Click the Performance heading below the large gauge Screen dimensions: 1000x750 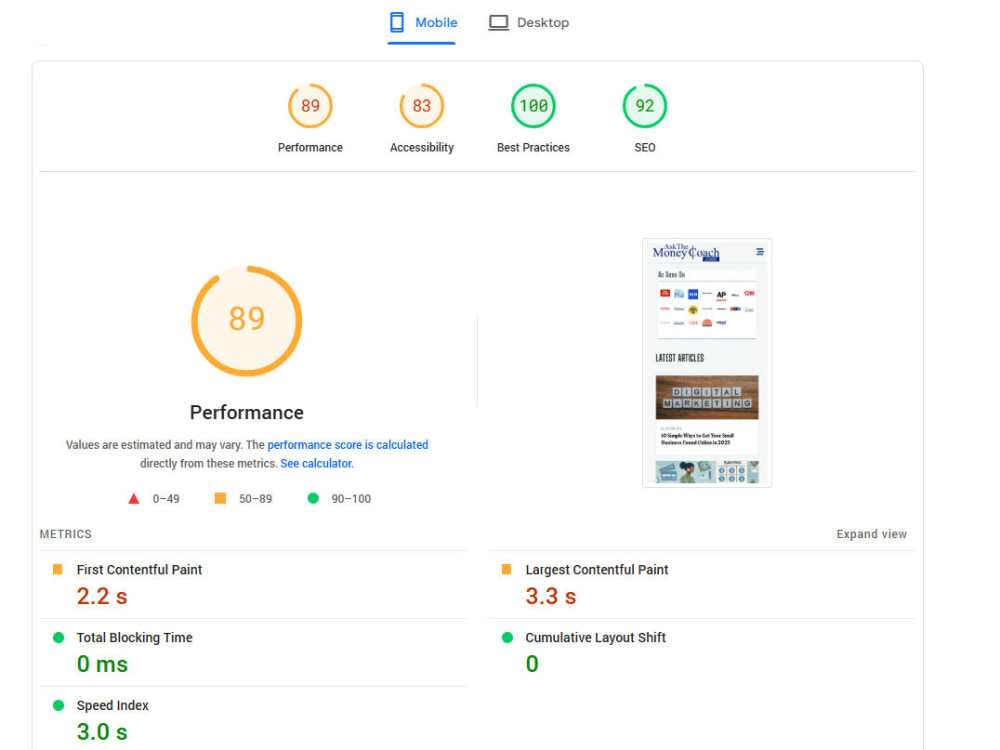point(247,413)
